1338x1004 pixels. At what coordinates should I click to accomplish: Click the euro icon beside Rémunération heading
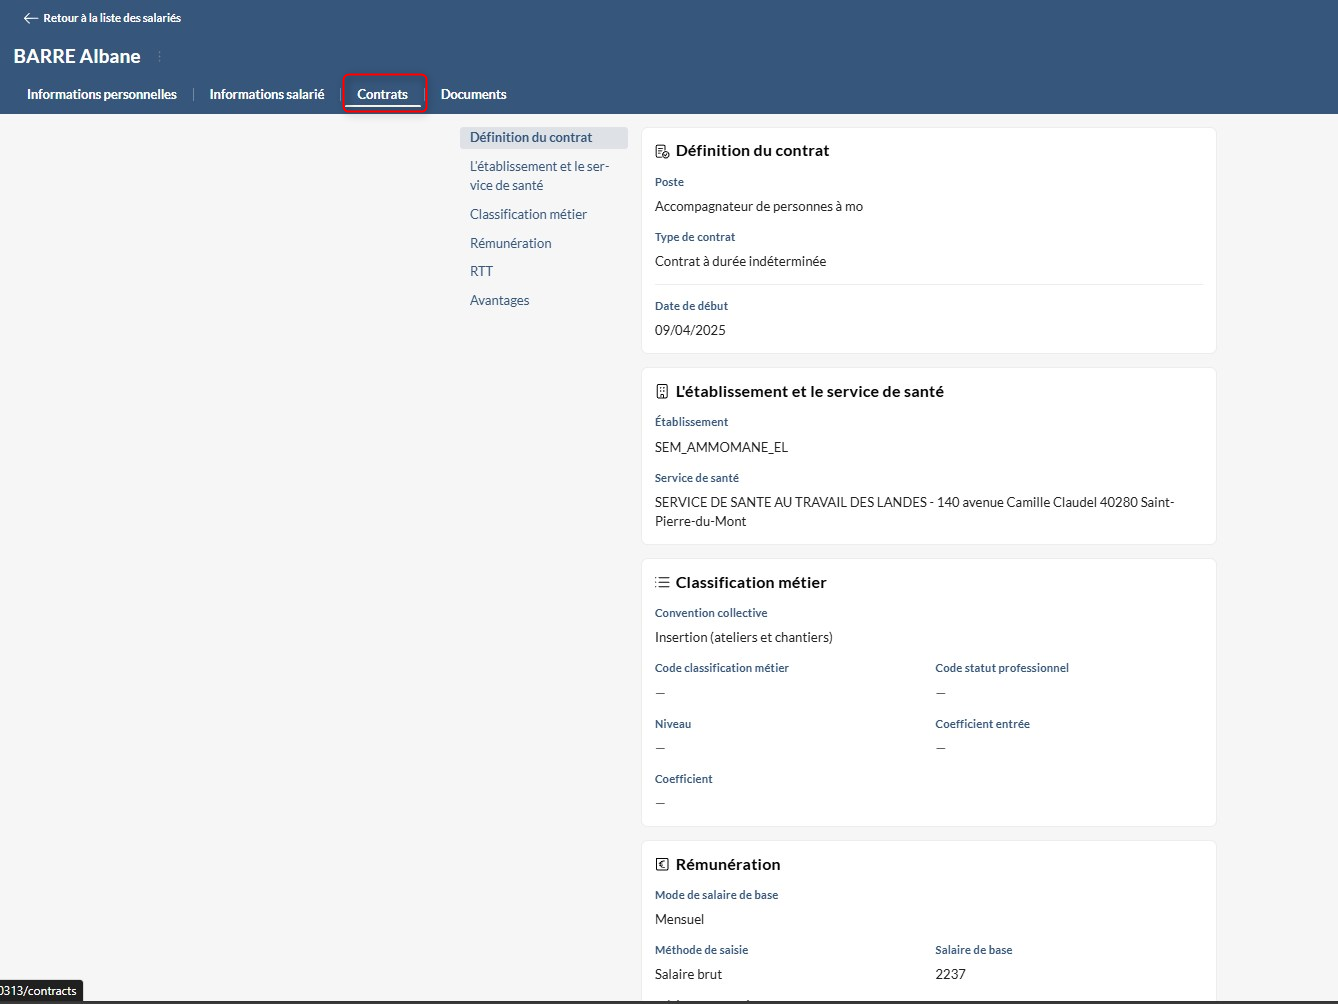[662, 865]
